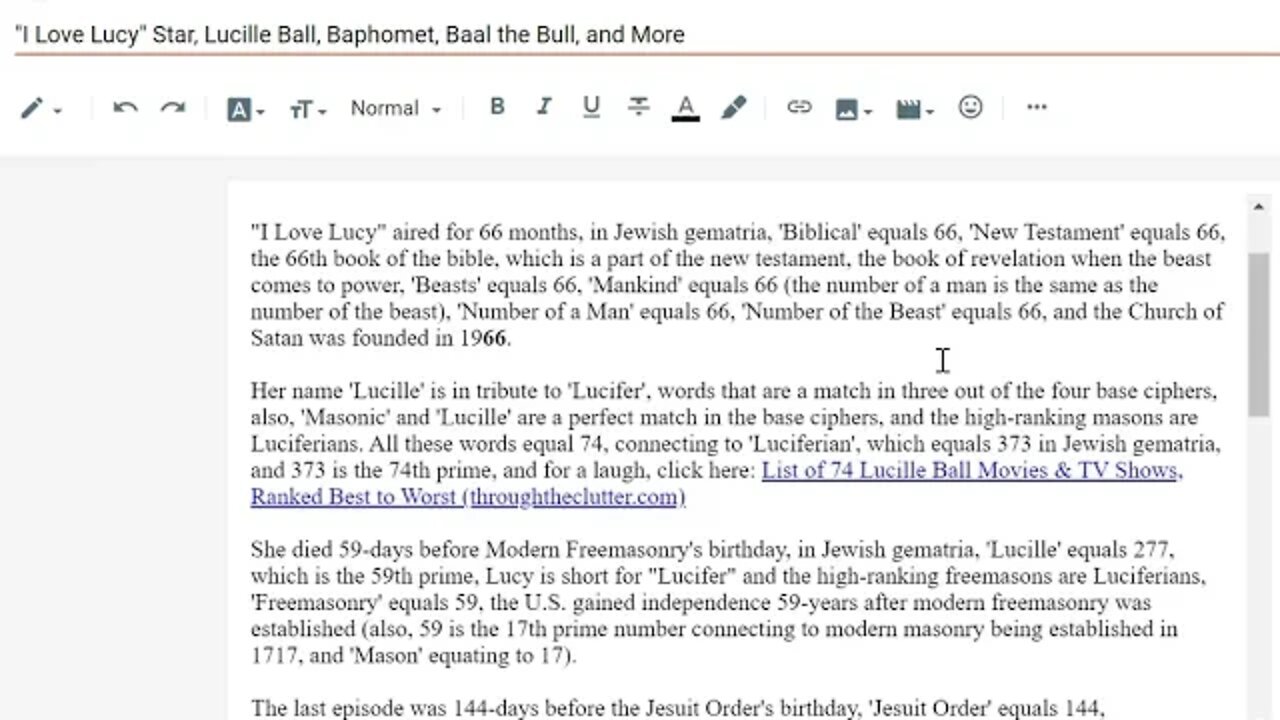Toggle italic formatting
1280x720 pixels.
pyautogui.click(x=544, y=107)
